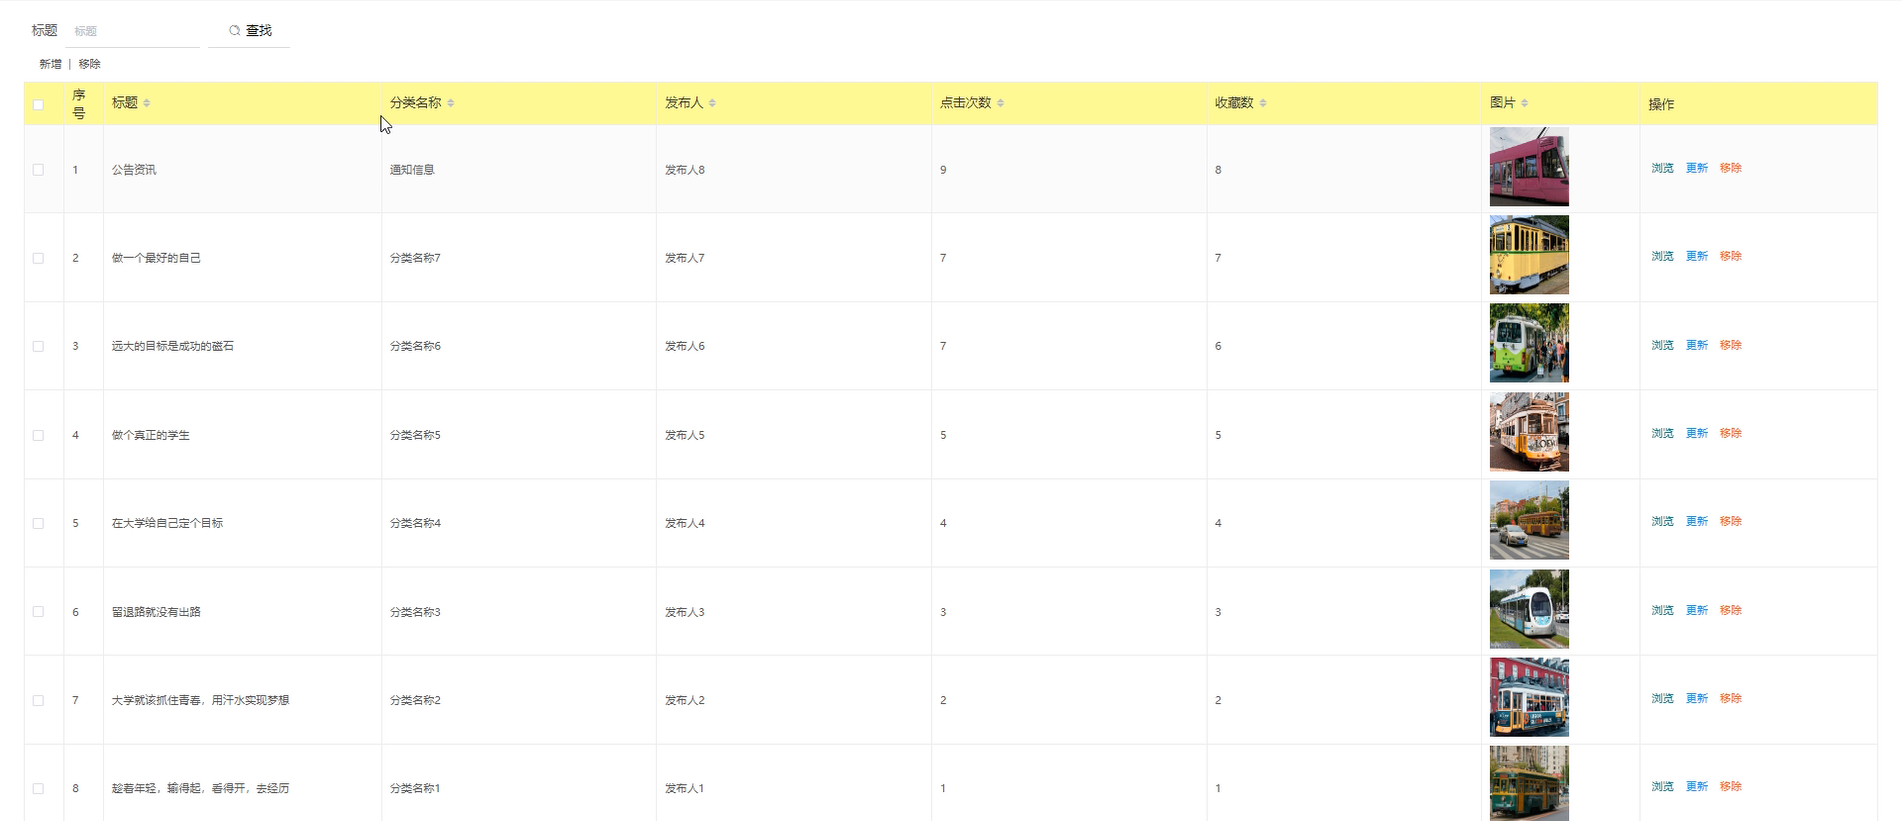This screenshot has width=1902, height=821.
Task: Click 更新 for 做一个最好的自己 row
Action: [x=1697, y=256]
